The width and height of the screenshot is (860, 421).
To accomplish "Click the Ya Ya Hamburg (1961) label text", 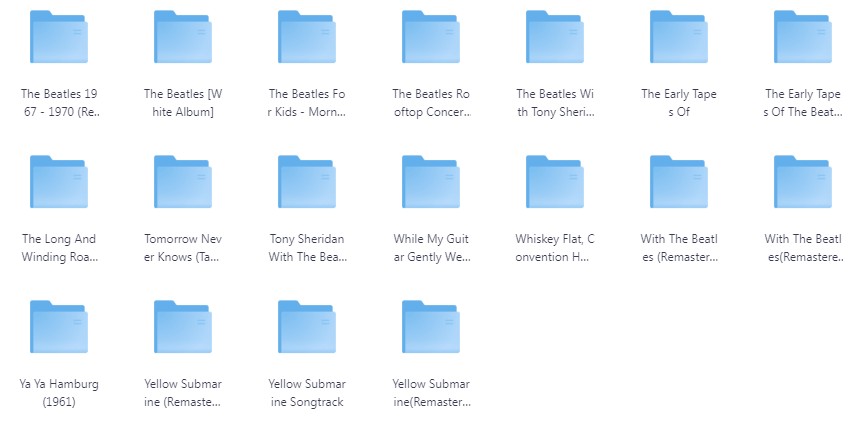I will coord(59,393).
